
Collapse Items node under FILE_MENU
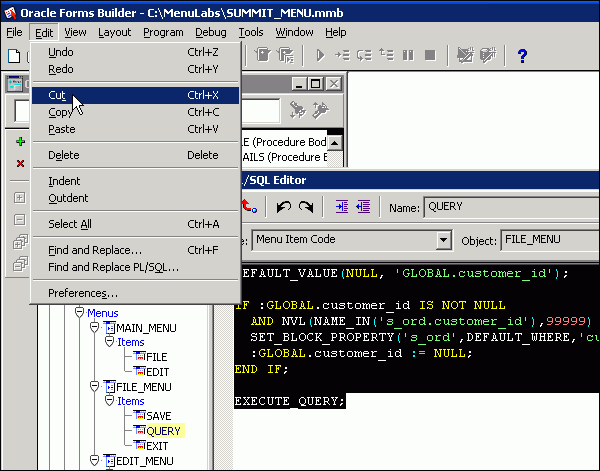(x=109, y=400)
